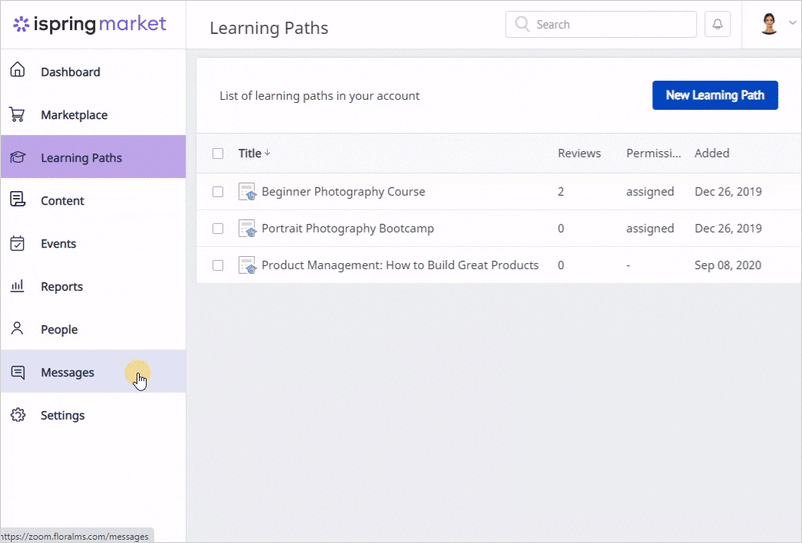Open the Content section
The width and height of the screenshot is (802, 543).
point(93,200)
